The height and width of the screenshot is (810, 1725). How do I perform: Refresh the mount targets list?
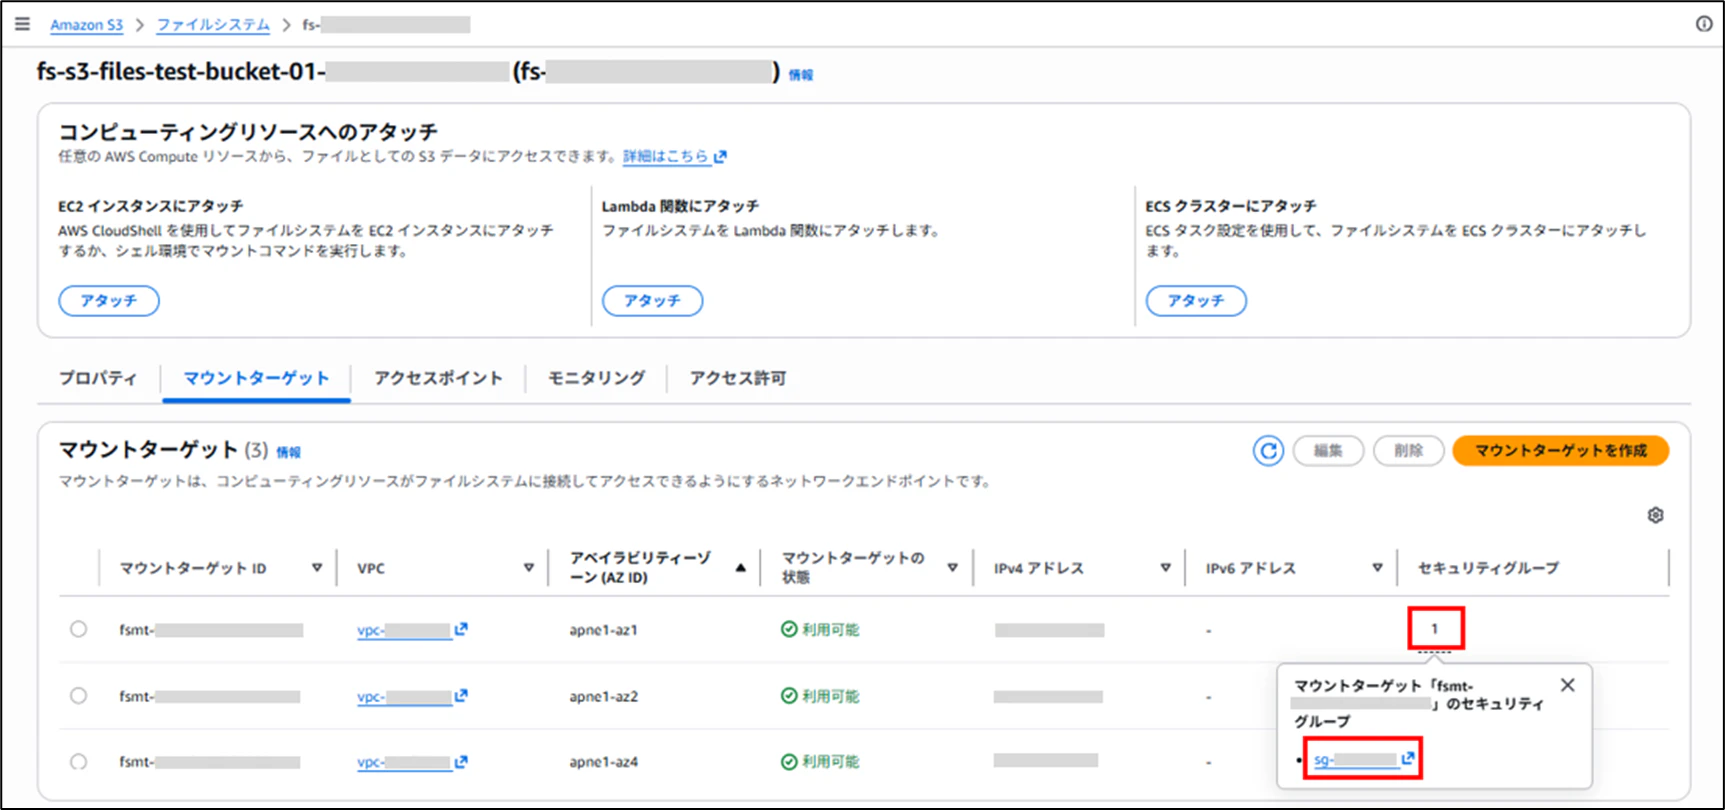click(x=1268, y=451)
